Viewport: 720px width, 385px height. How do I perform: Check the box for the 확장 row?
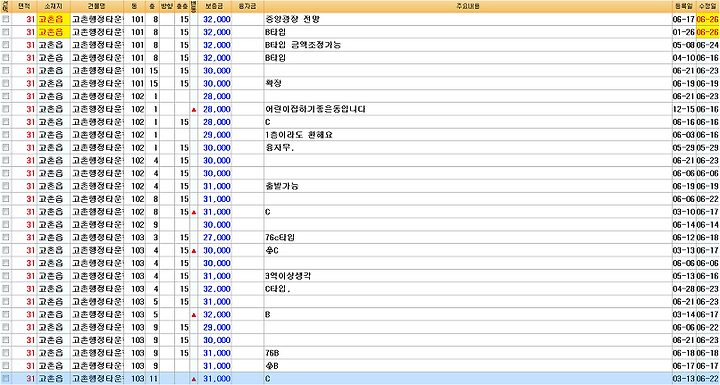click(x=6, y=84)
